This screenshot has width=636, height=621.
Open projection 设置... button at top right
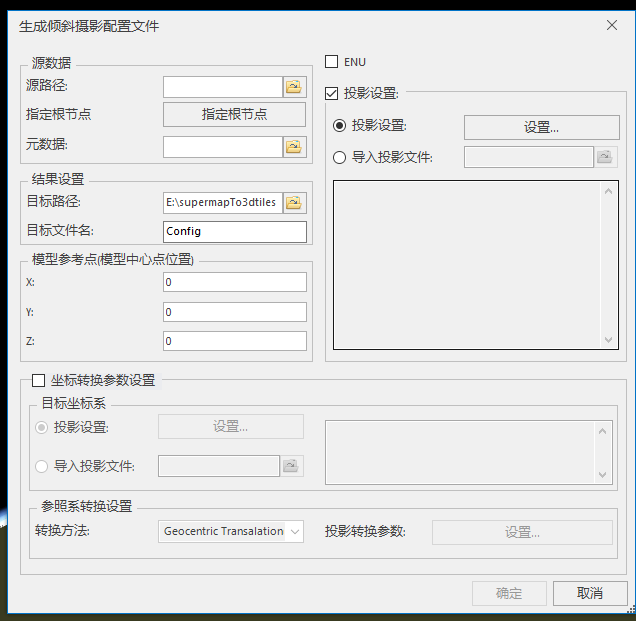click(x=541, y=127)
